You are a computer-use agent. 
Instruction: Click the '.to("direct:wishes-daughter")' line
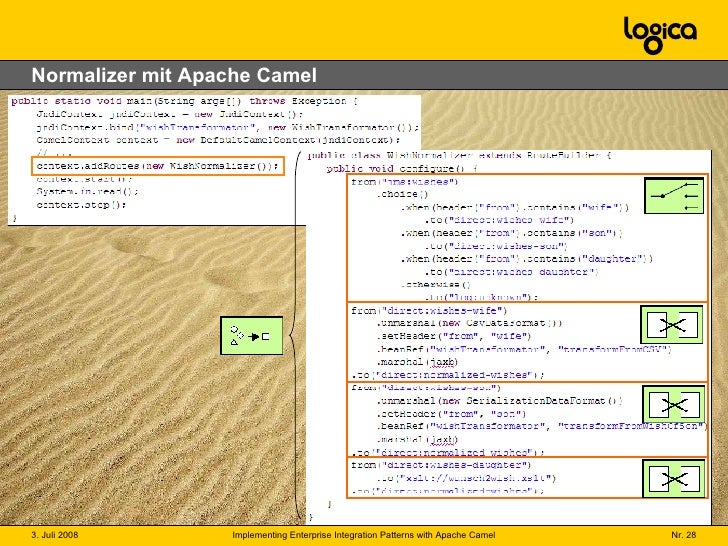click(511, 272)
